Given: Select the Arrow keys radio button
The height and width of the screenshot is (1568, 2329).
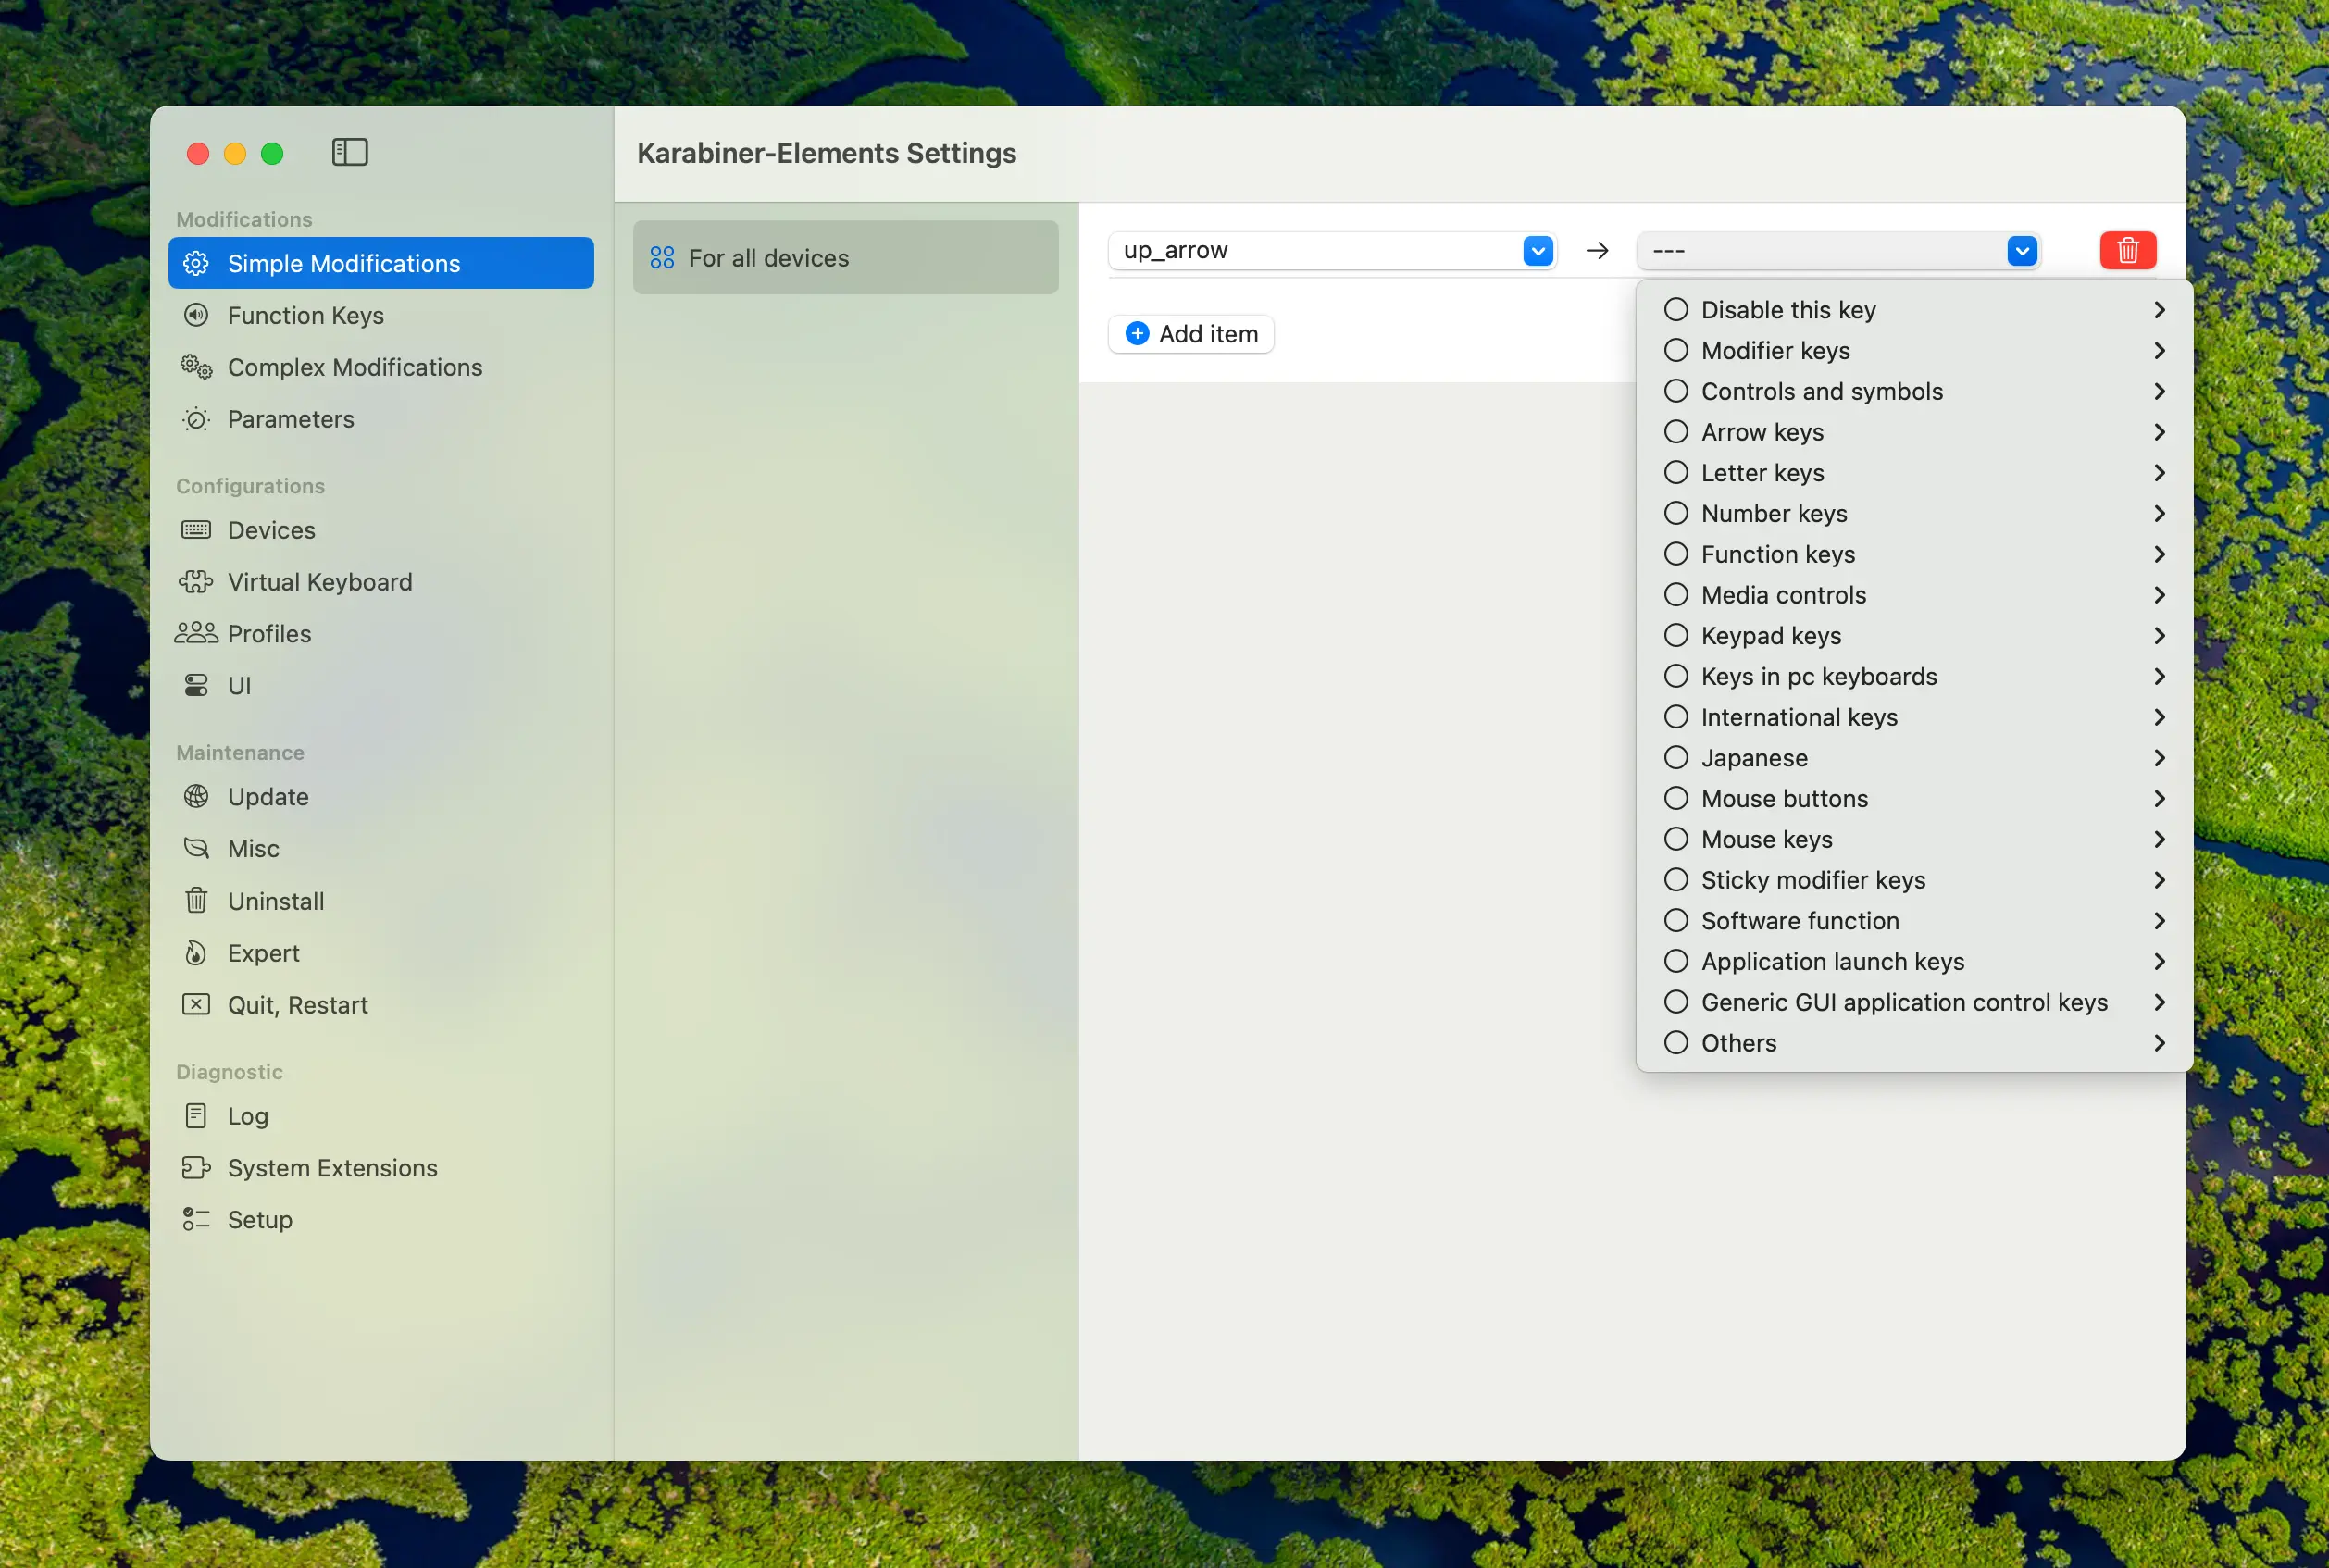Looking at the screenshot, I should [x=1676, y=432].
